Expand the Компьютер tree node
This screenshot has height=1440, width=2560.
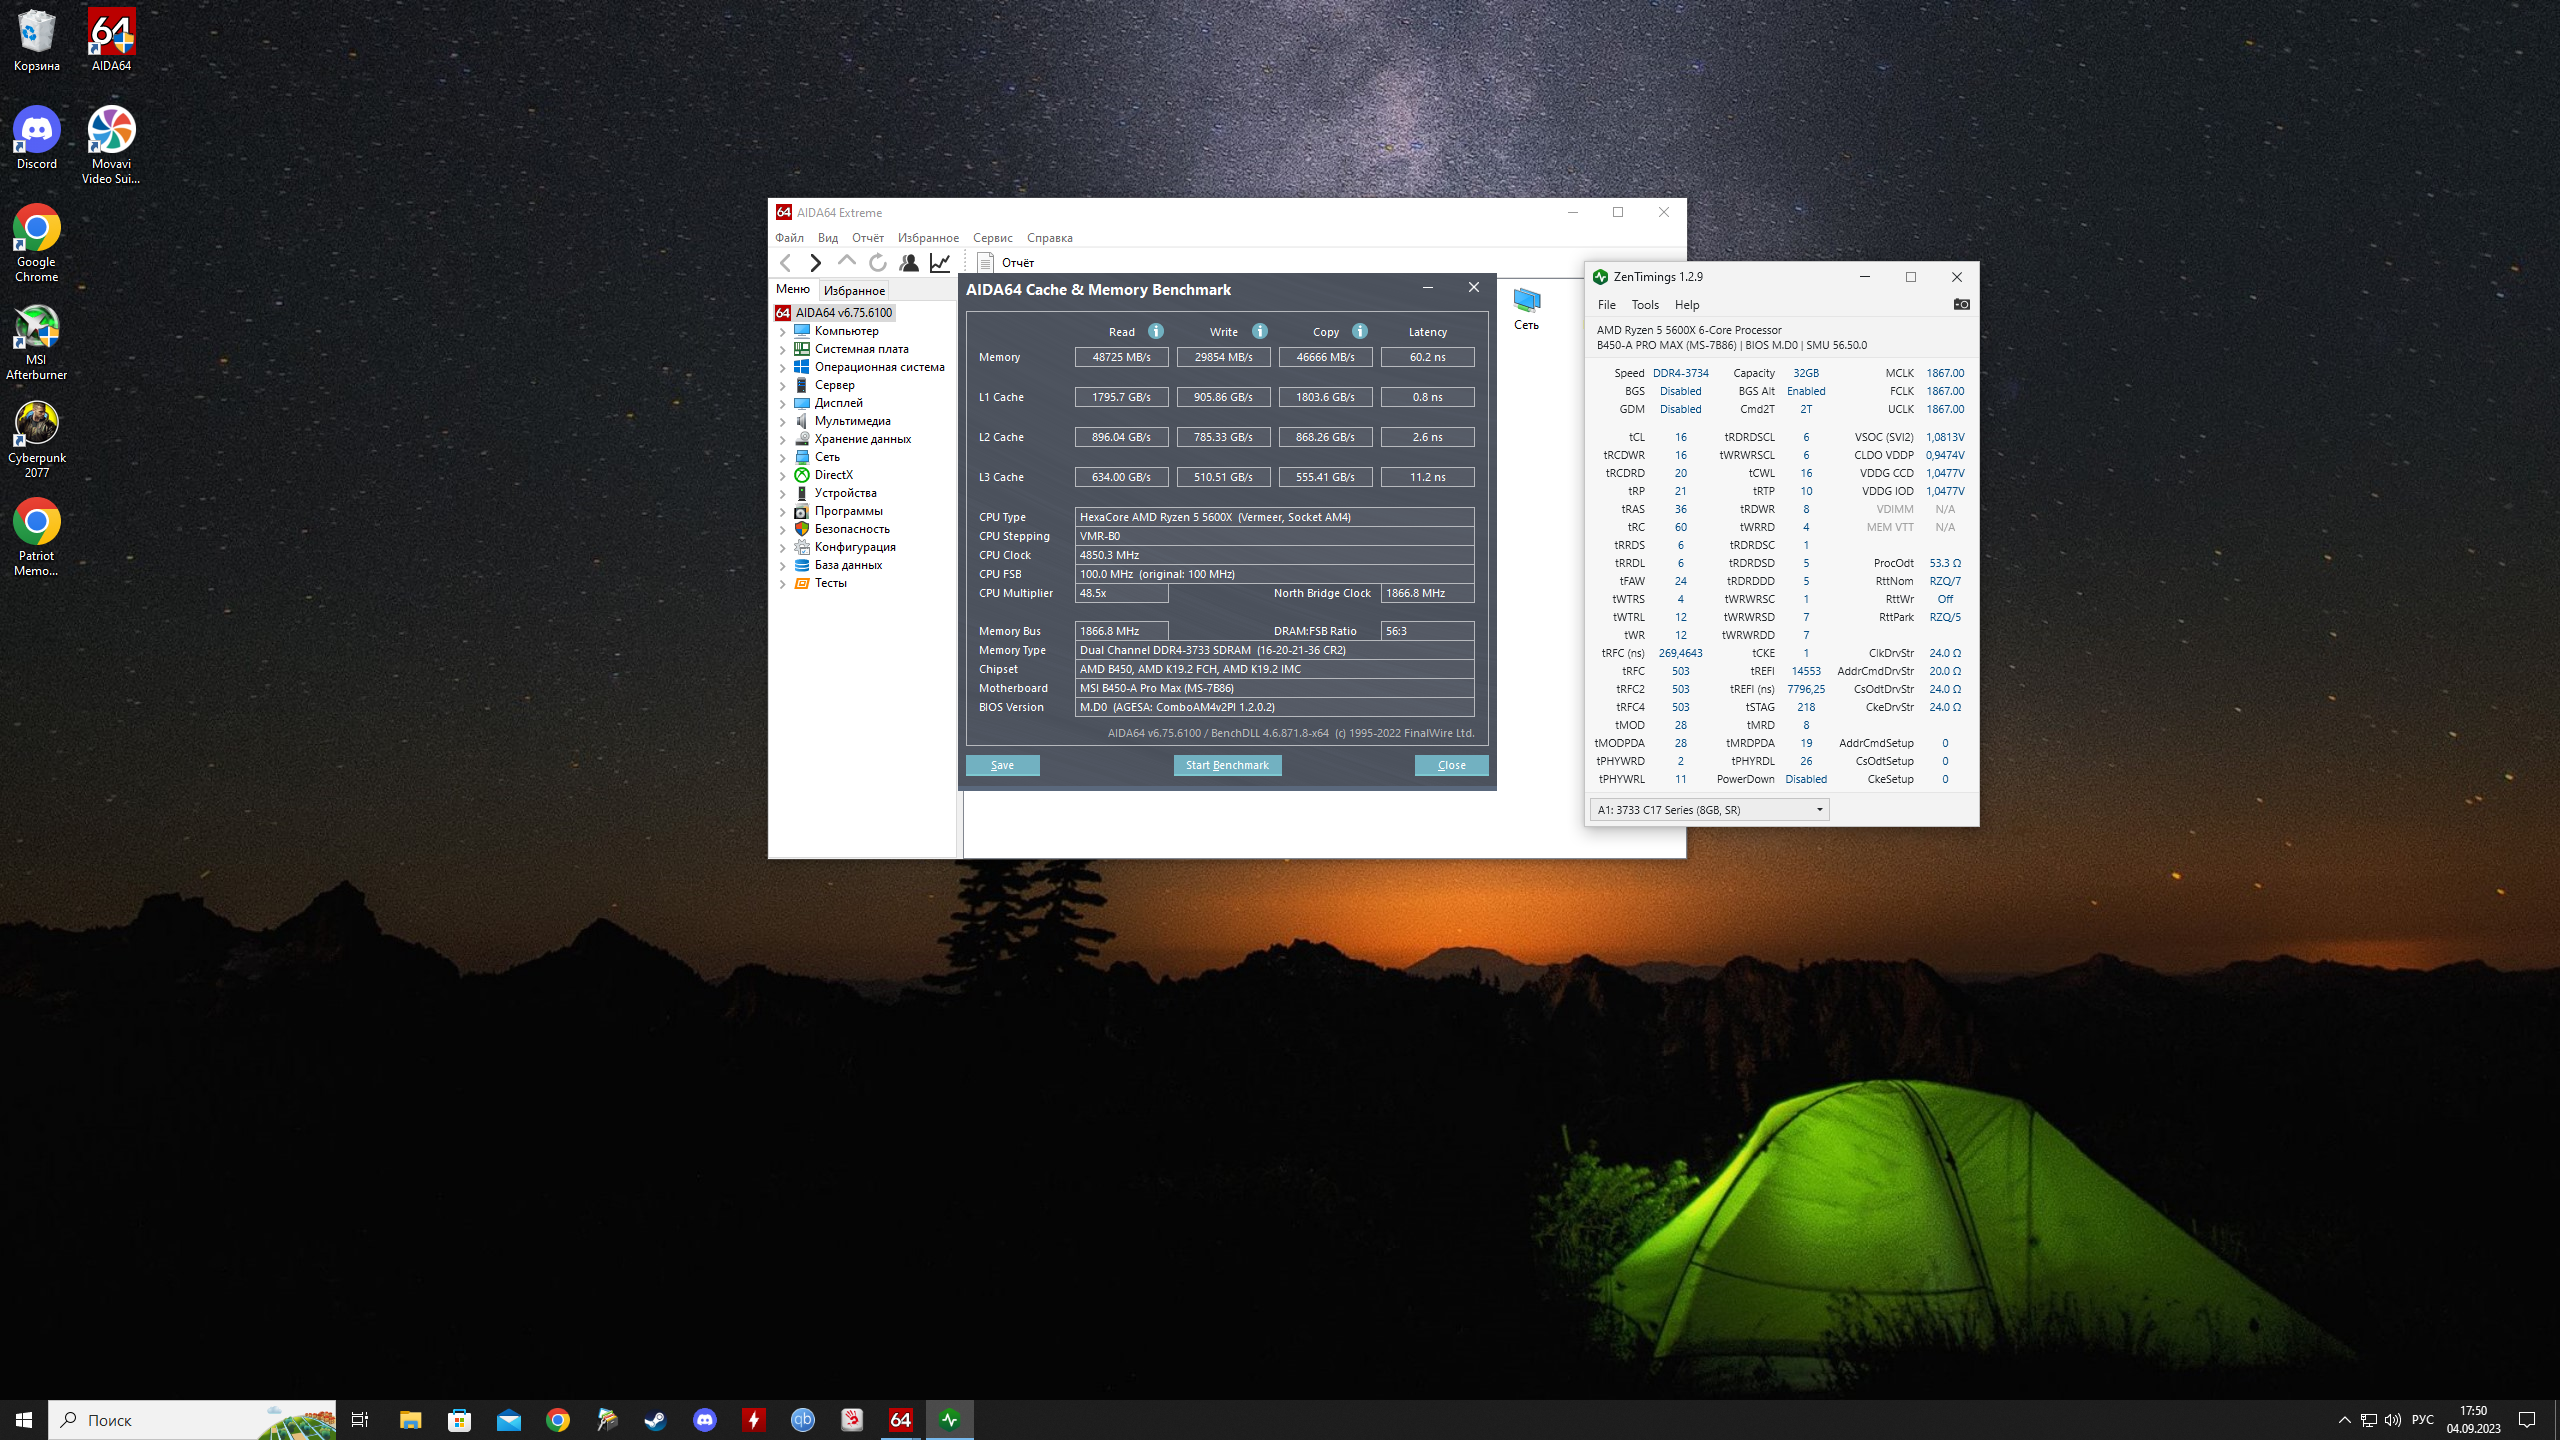coord(782,332)
